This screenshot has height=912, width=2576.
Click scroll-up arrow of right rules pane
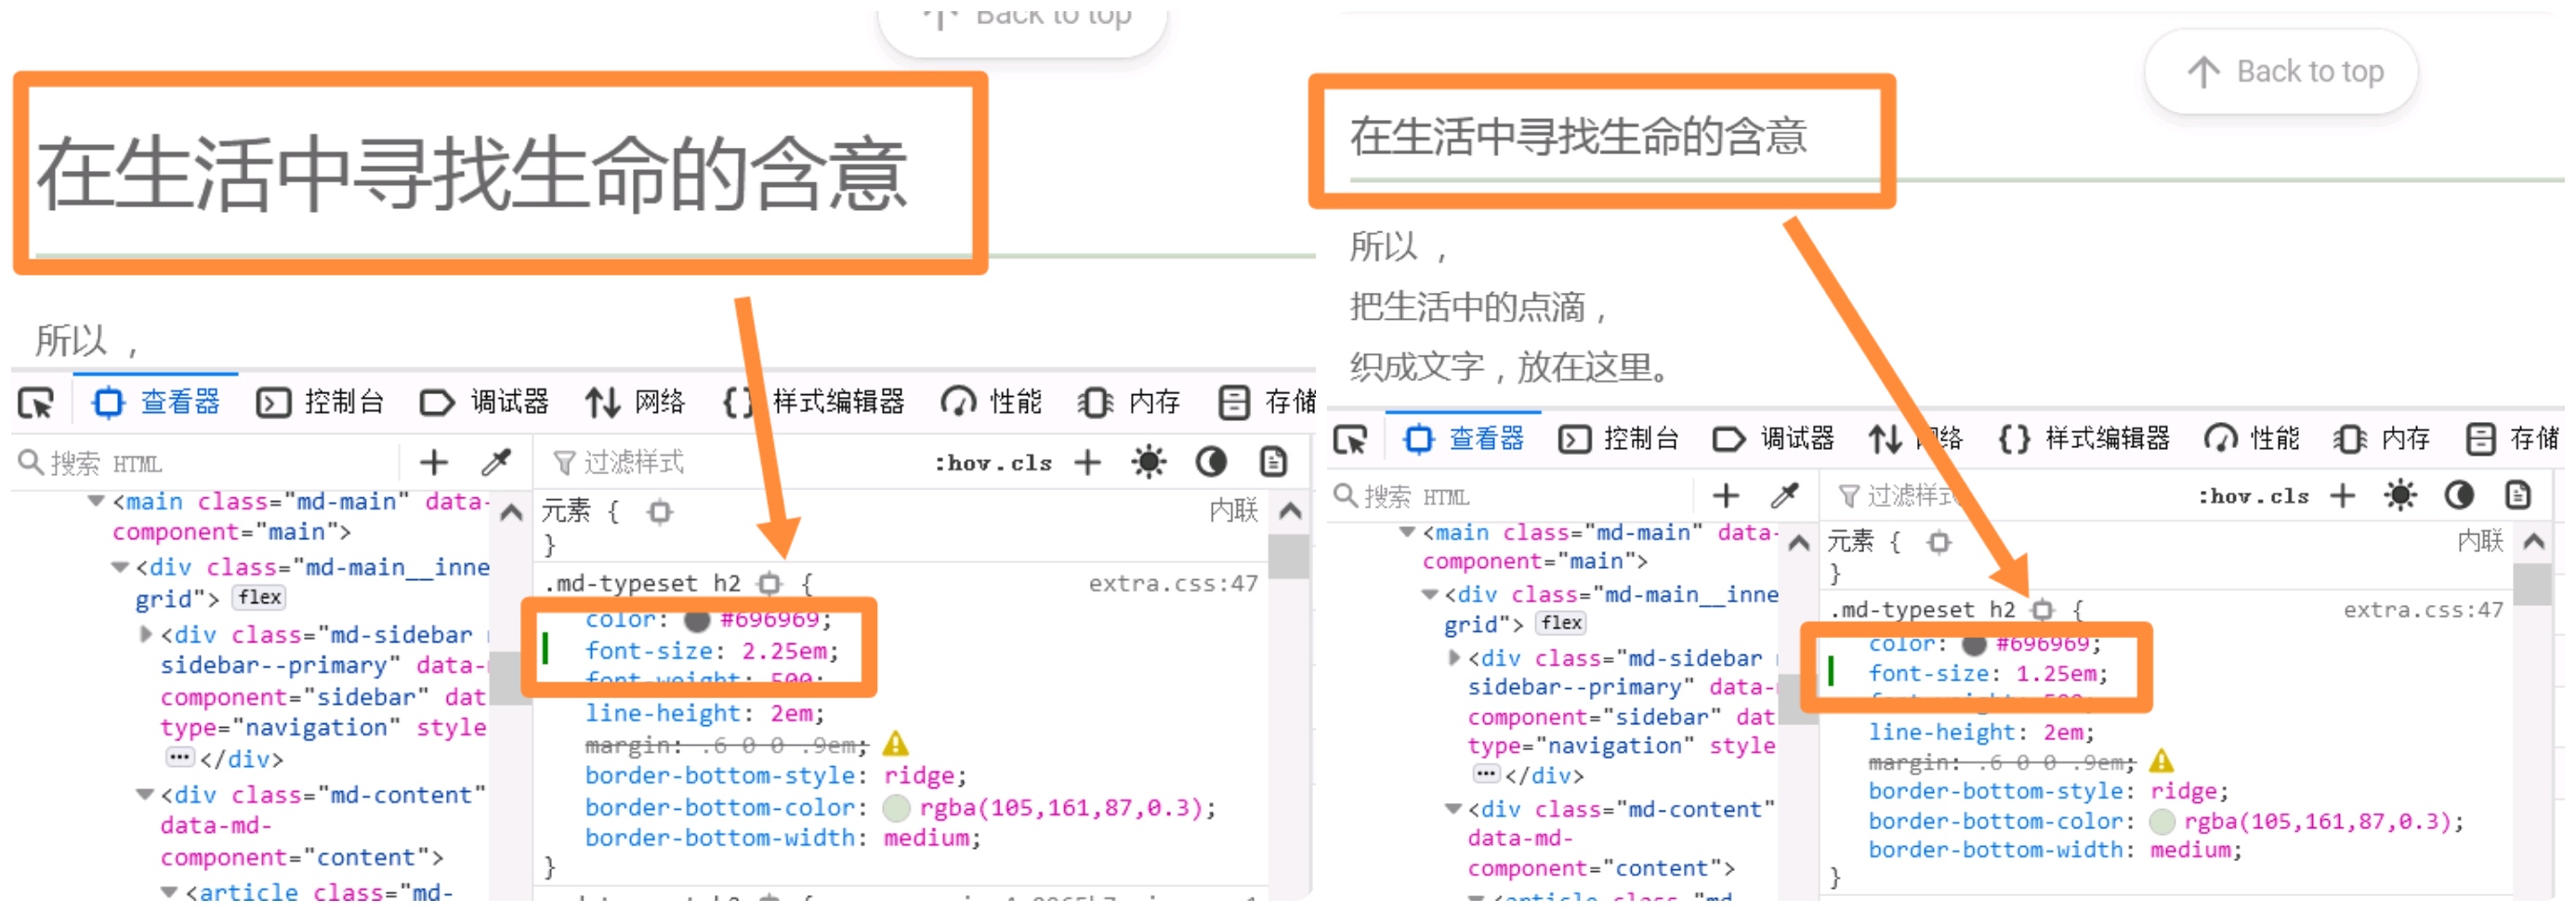point(2533,543)
